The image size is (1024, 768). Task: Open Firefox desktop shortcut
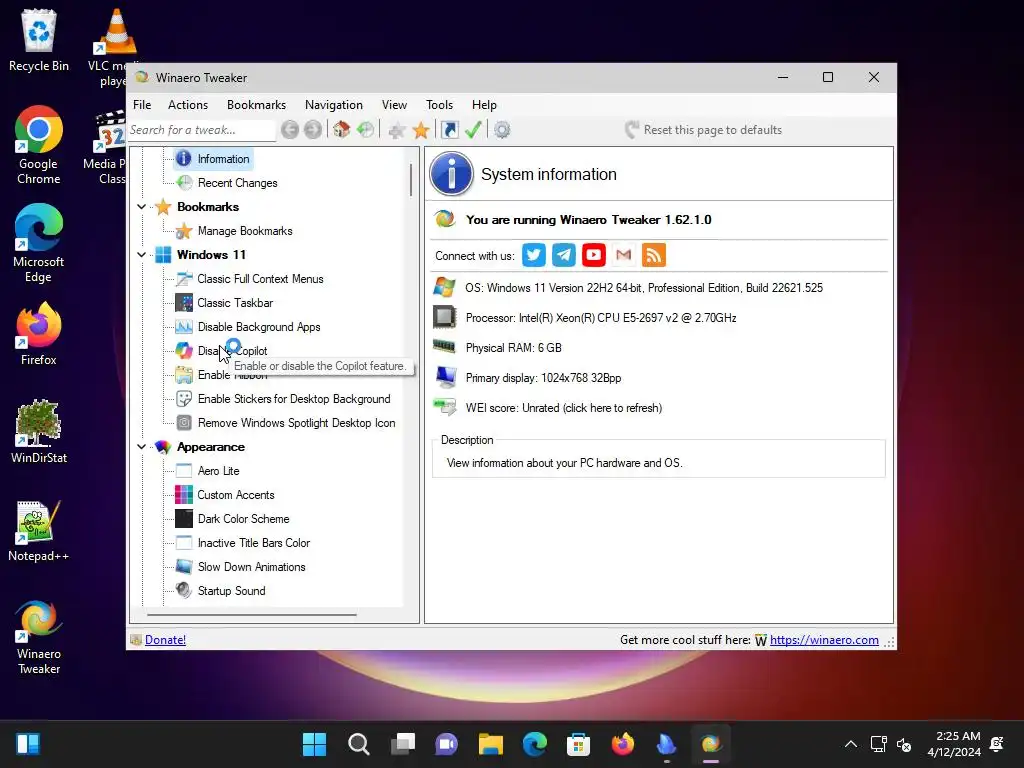pos(39,334)
